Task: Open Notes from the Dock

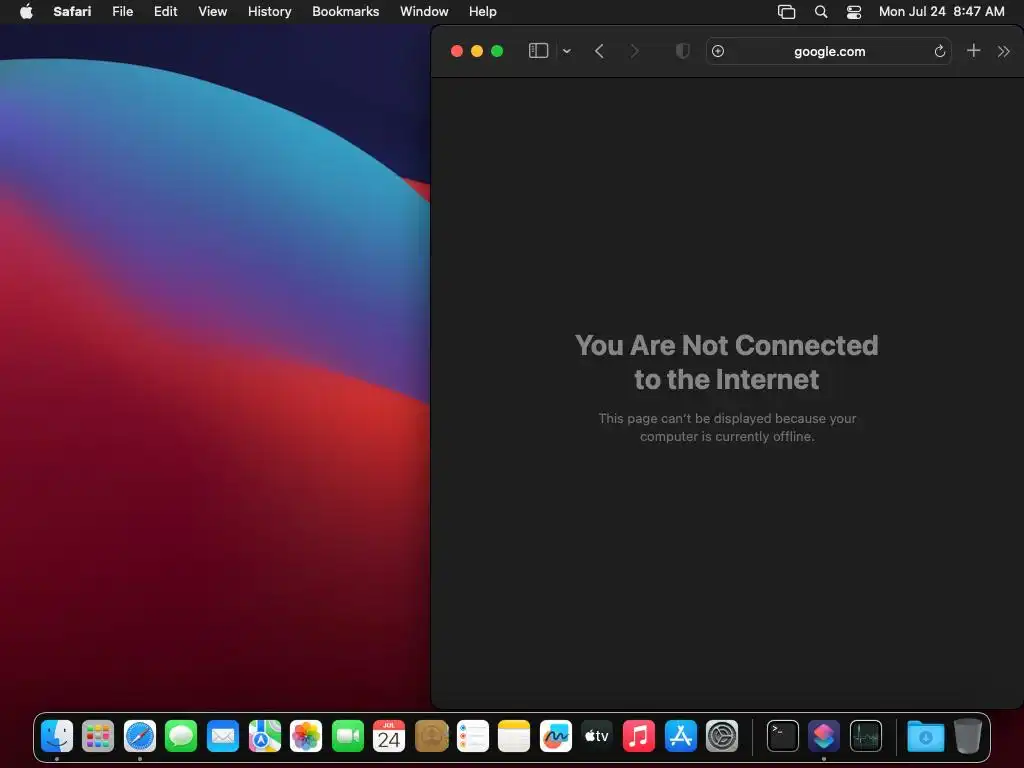Action: (x=514, y=736)
